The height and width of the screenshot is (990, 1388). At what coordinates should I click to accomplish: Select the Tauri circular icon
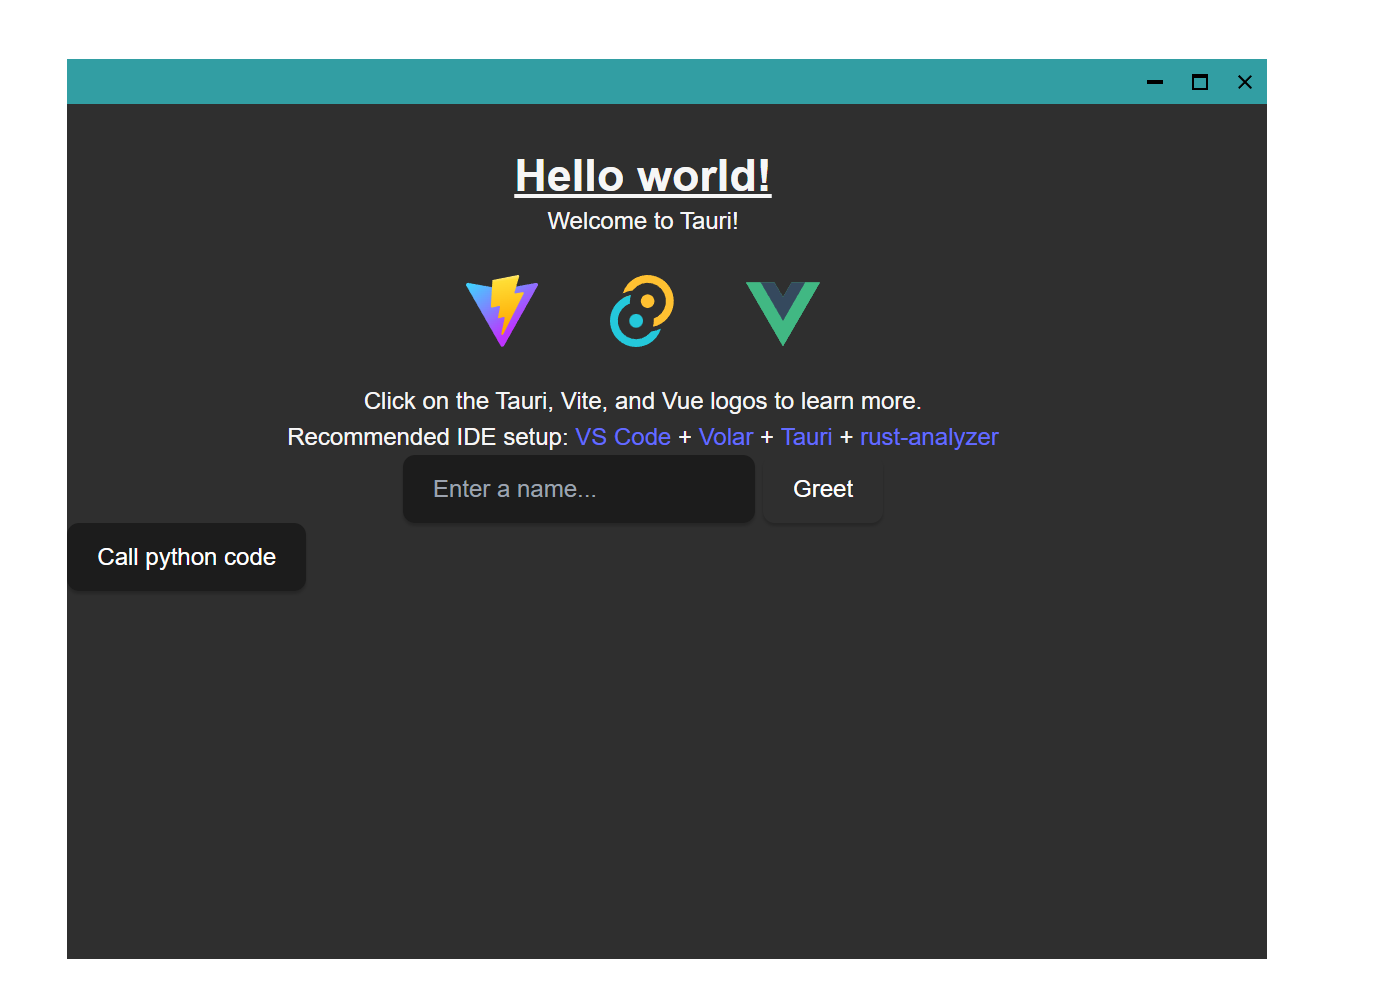(642, 311)
